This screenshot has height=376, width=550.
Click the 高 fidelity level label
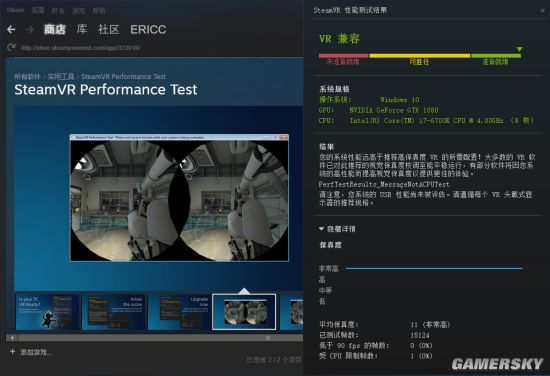pyautogui.click(x=322, y=280)
